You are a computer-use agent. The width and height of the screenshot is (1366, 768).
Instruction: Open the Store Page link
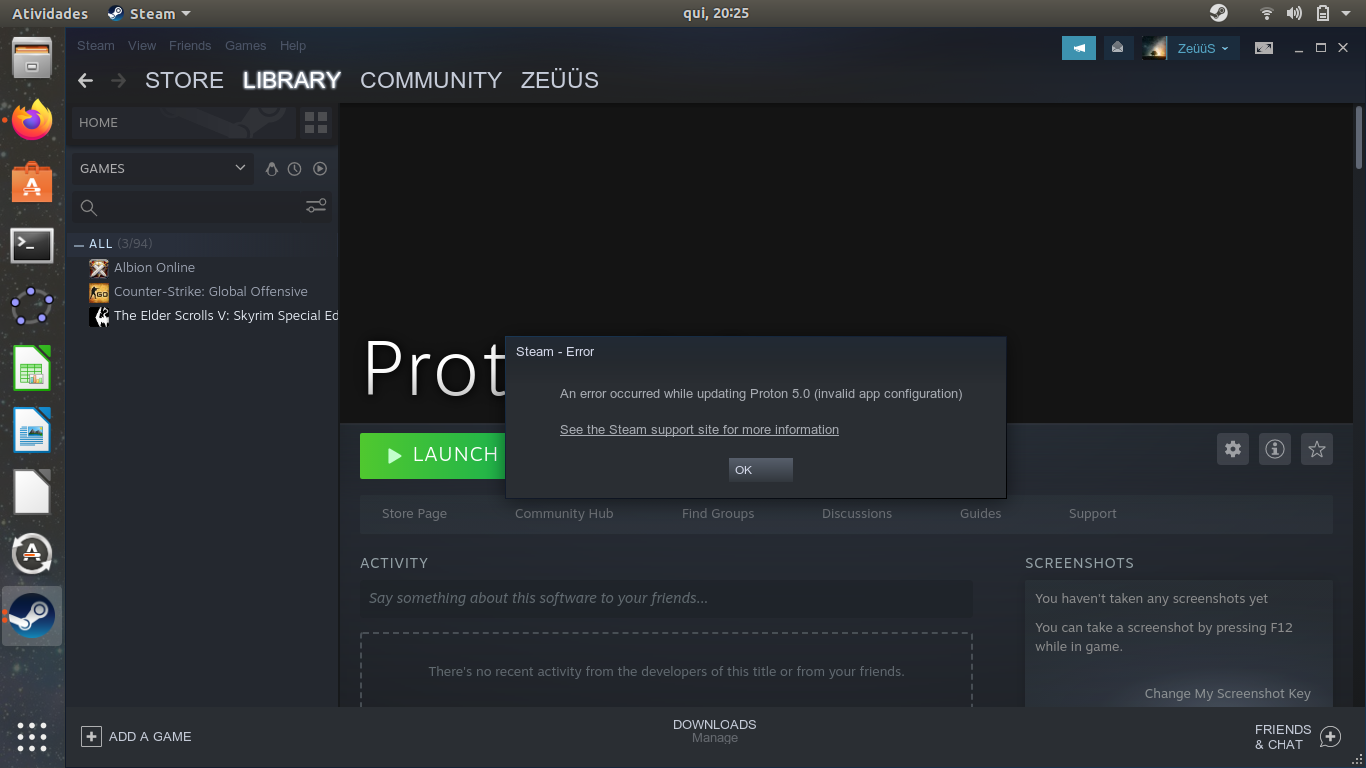click(414, 514)
